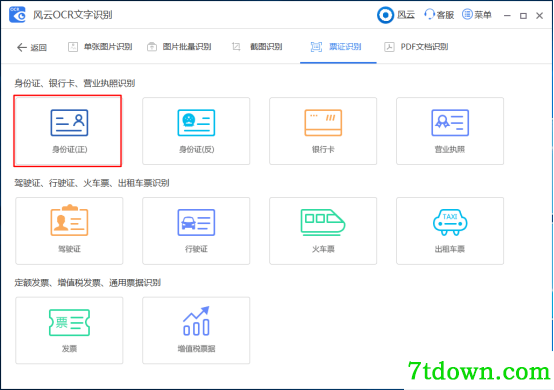Open 客服 customer service
This screenshot has height=390, width=554.
coord(439,15)
